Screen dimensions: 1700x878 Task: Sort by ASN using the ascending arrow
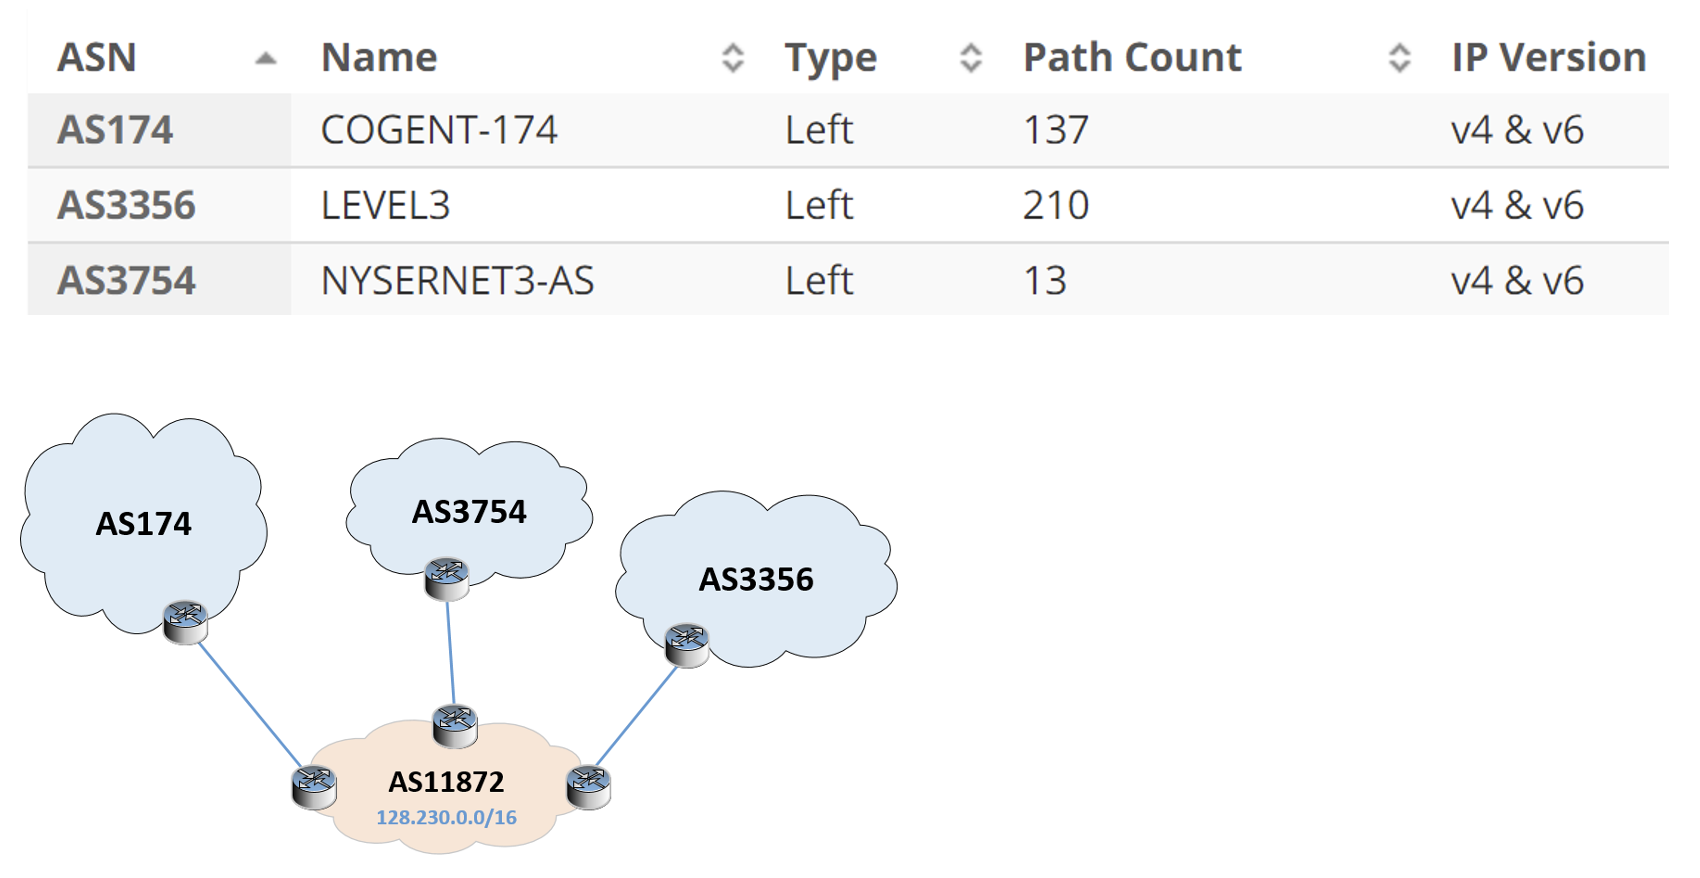265,58
